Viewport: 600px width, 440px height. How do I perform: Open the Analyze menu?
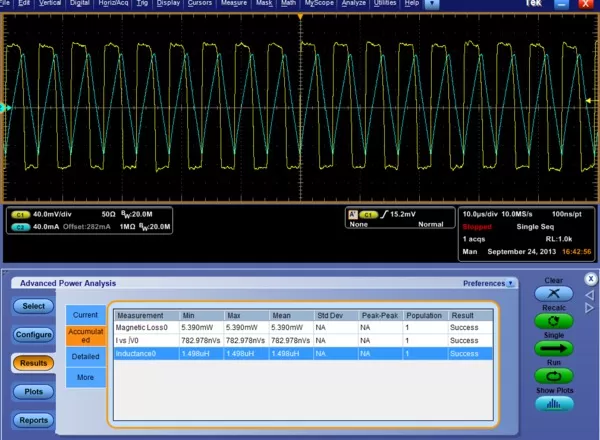[356, 5]
